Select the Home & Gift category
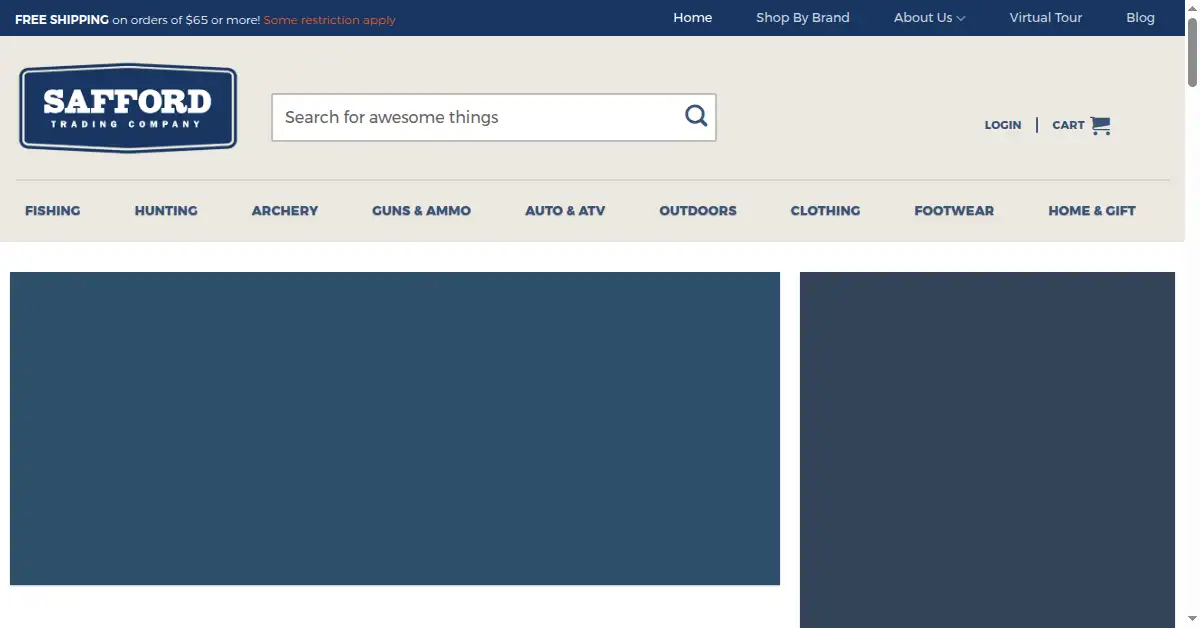The width and height of the screenshot is (1200, 628). tap(1092, 211)
